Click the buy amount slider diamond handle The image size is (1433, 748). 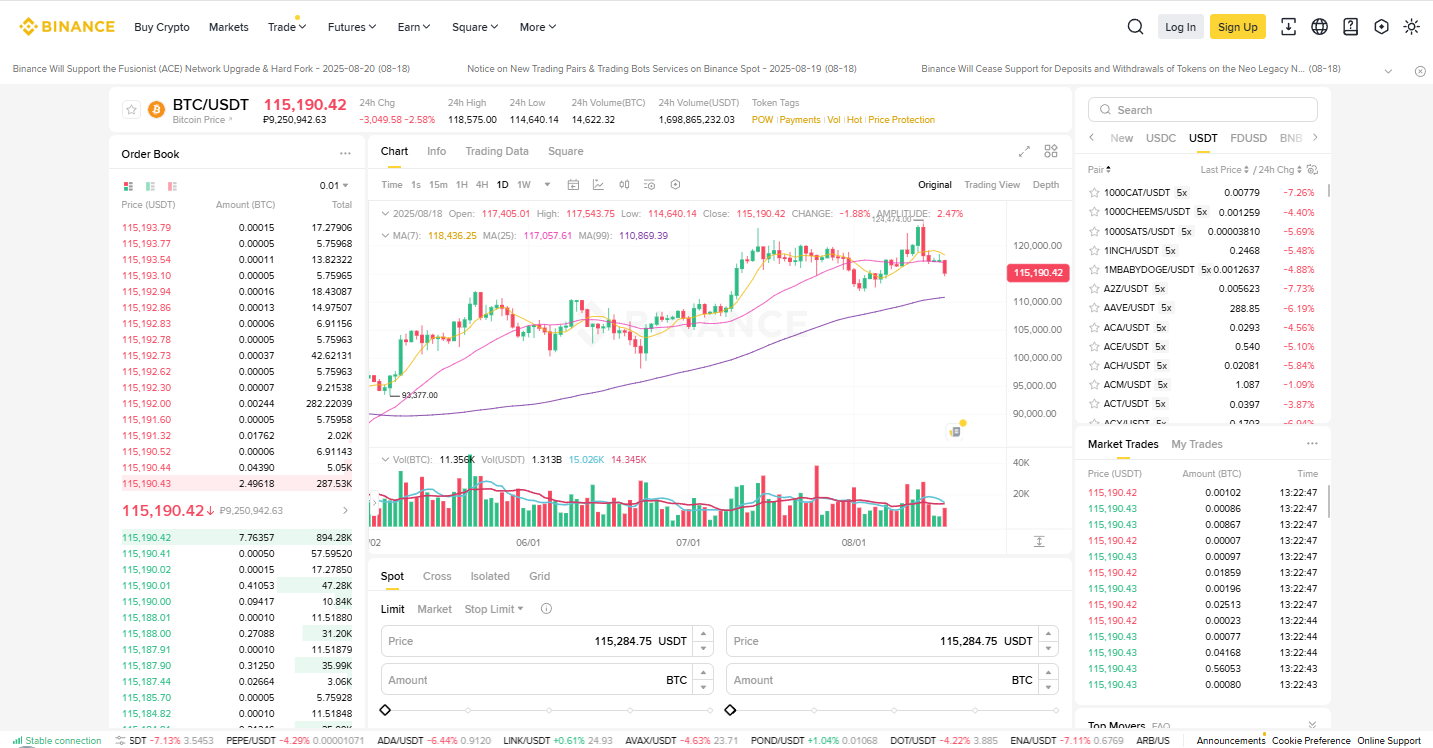pos(385,710)
